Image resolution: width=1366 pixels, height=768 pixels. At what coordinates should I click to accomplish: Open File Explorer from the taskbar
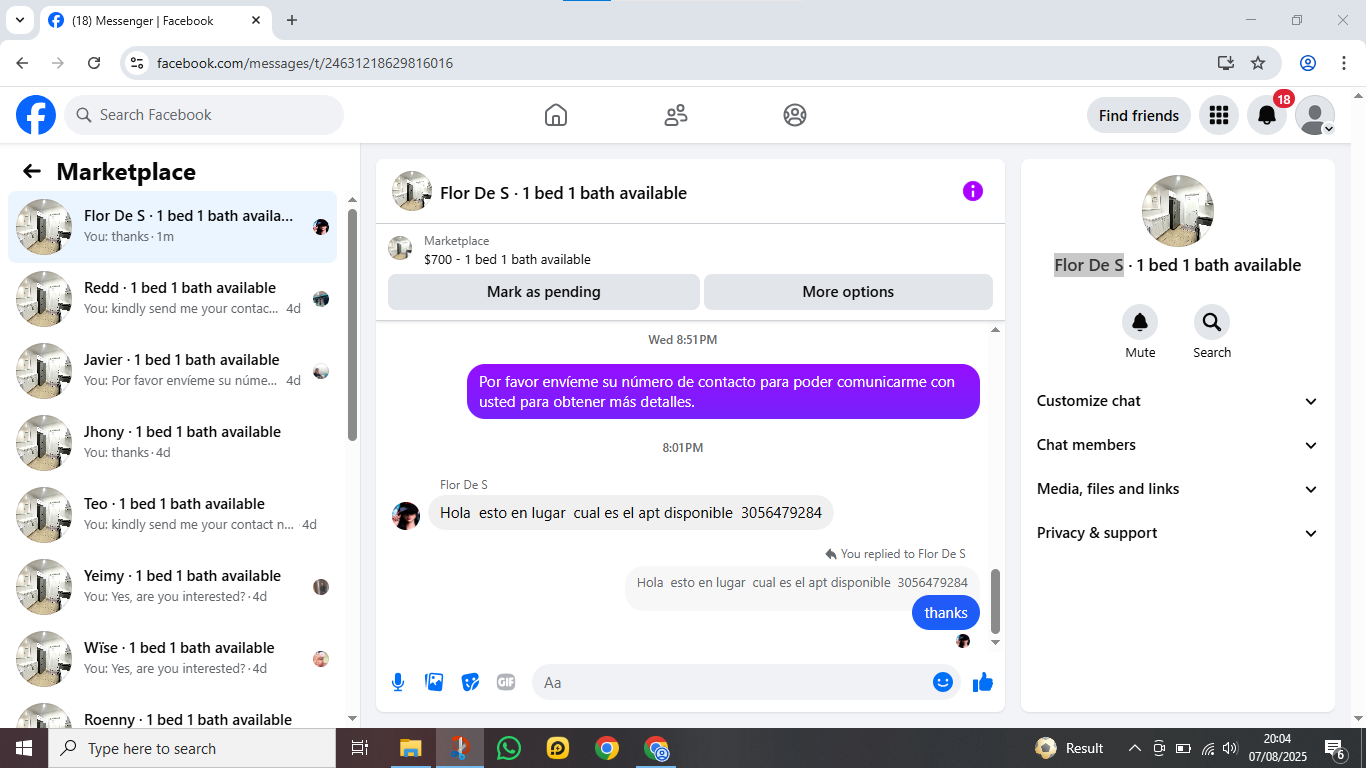click(x=411, y=748)
